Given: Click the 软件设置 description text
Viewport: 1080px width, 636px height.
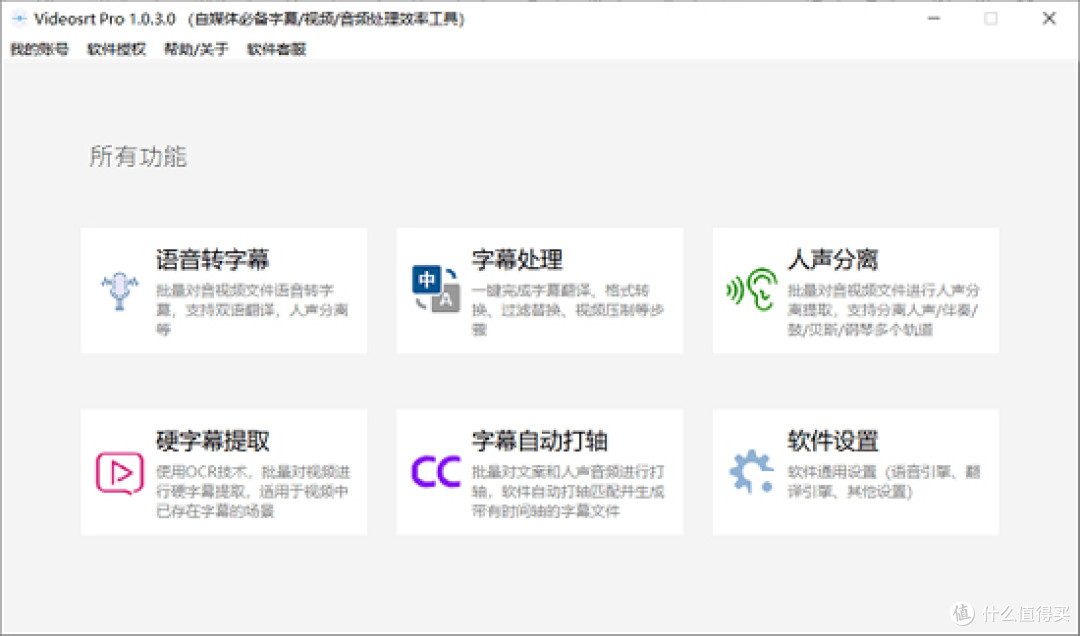Looking at the screenshot, I should click(x=884, y=482).
